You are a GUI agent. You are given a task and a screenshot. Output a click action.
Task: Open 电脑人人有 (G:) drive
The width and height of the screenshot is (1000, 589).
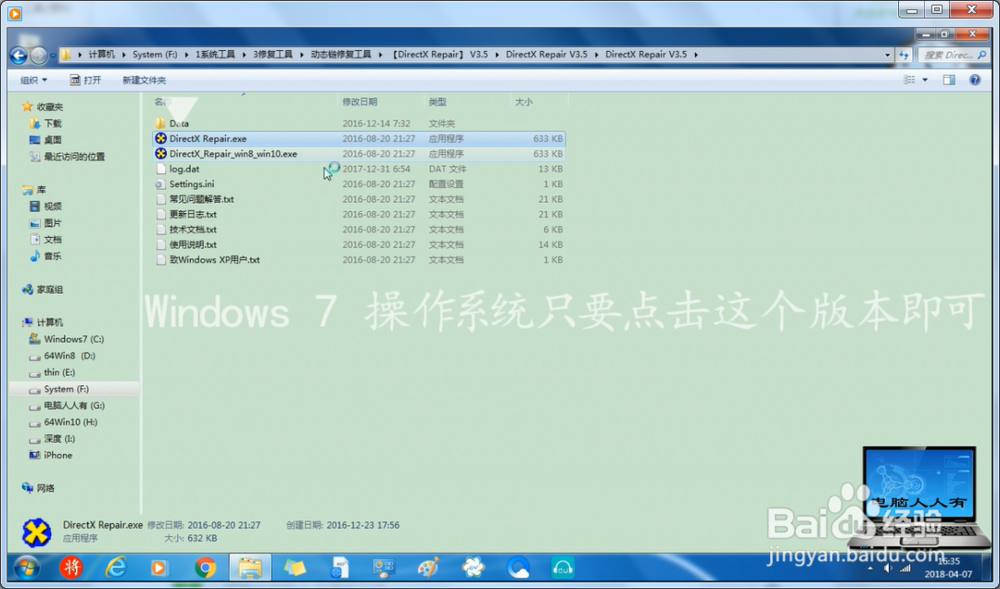point(67,405)
